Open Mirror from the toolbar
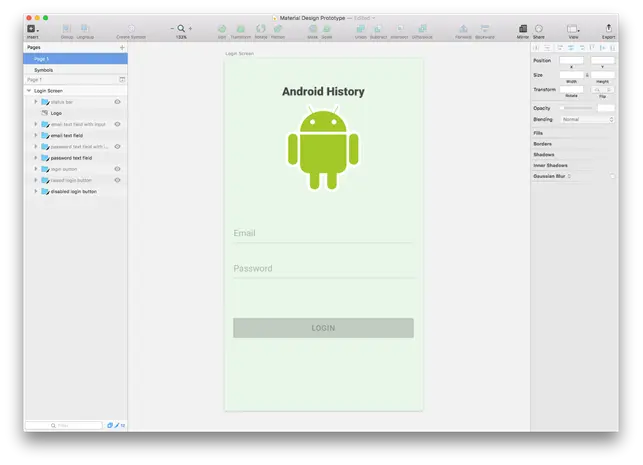Viewport: 643px width, 465px height. pyautogui.click(x=523, y=28)
